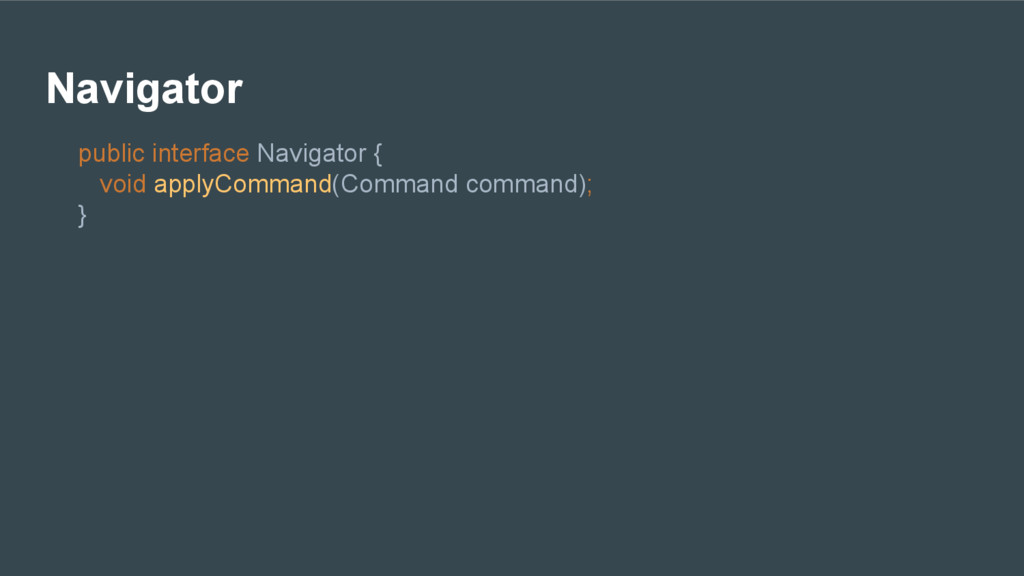Screen dimensions: 1024x576
Task: Click the opening curly brace after Navigator
Action: coord(377,154)
